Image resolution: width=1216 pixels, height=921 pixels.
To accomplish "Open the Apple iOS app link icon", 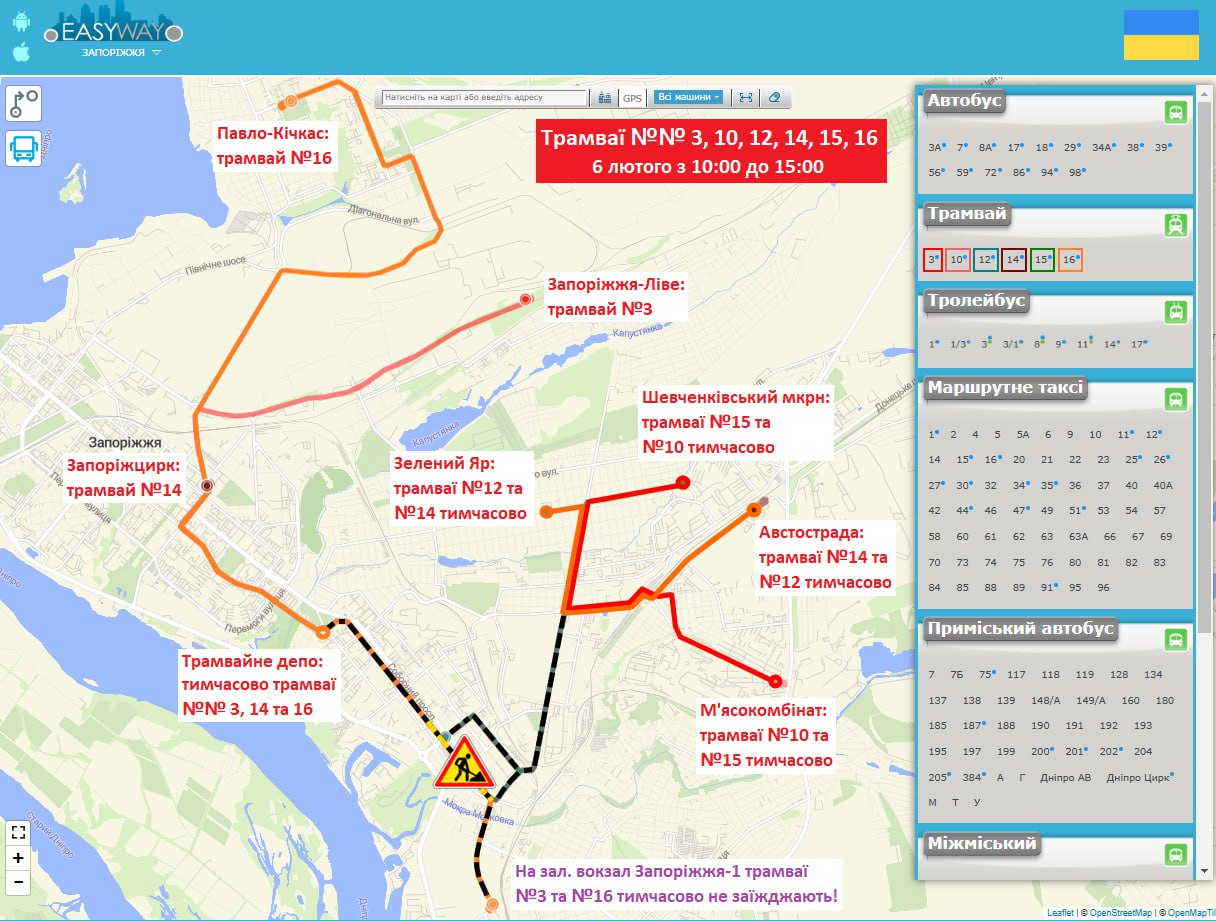I will coord(22,52).
